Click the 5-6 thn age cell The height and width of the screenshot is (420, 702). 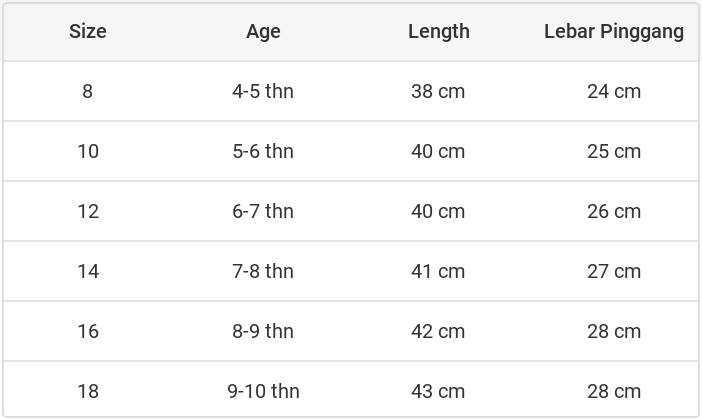[x=263, y=151]
